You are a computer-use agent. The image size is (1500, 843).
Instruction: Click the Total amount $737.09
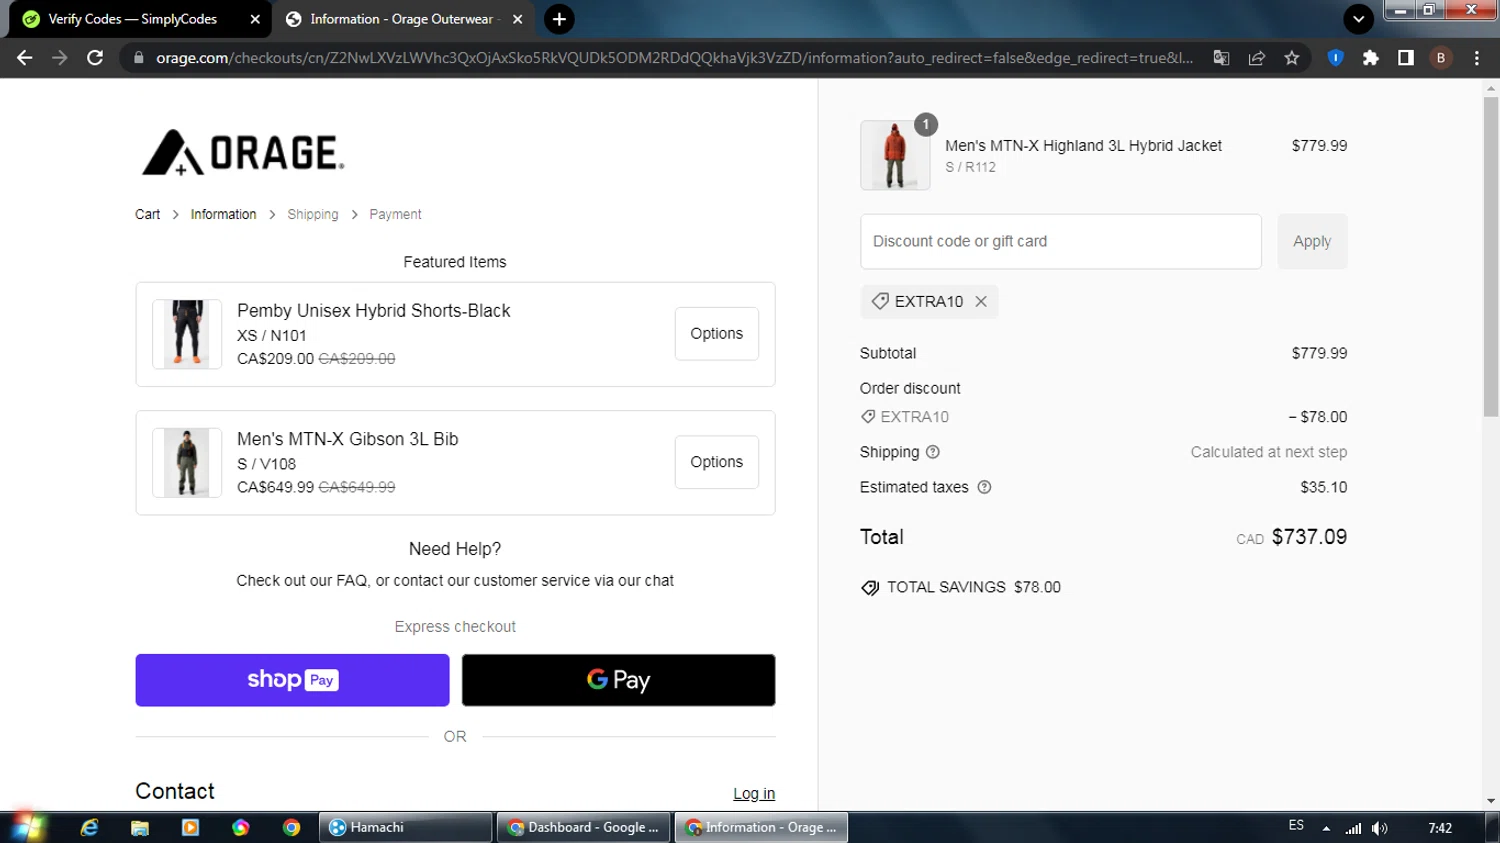[x=1309, y=537]
